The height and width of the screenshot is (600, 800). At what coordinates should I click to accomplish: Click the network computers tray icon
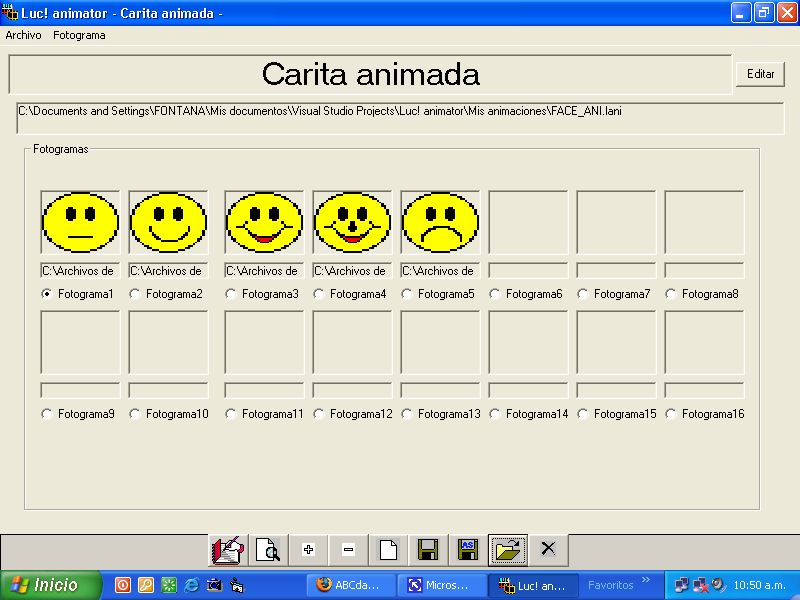[x=681, y=585]
